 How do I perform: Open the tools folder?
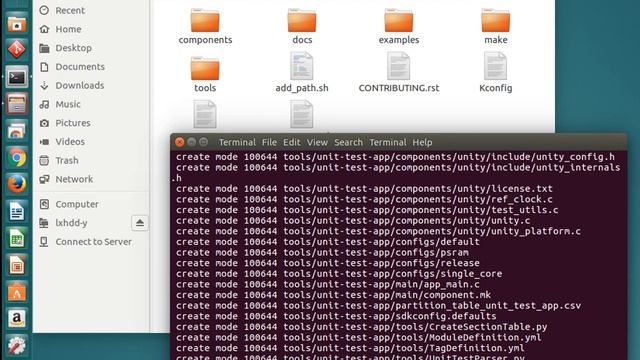click(x=205, y=75)
